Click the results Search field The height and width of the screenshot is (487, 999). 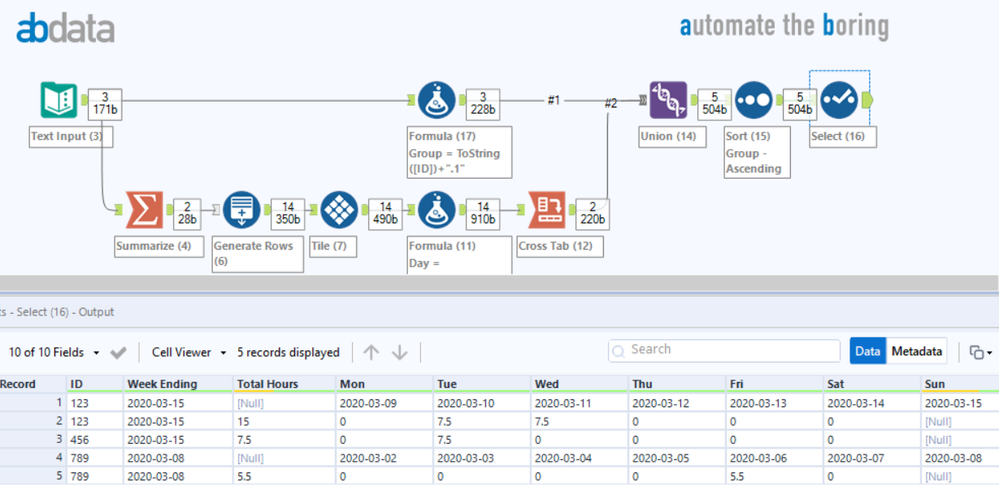click(724, 351)
